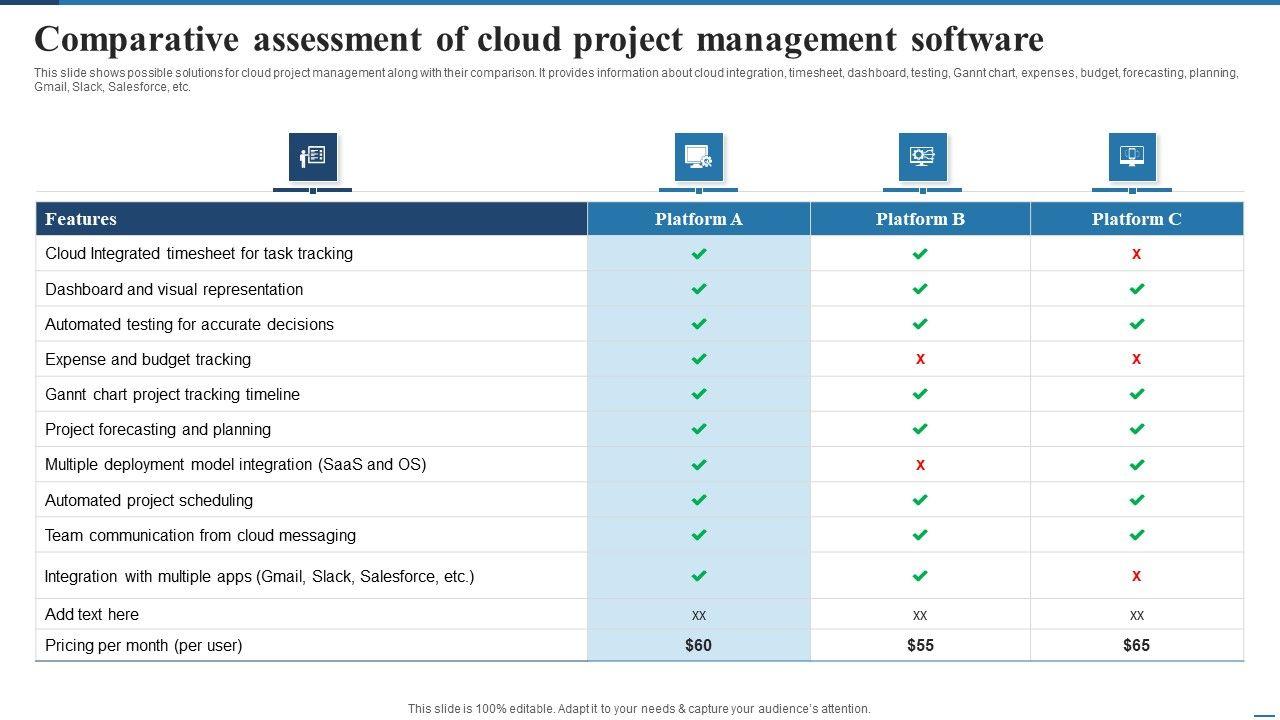
Task: Click the 'This slide is 100% editable' footer note
Action: click(x=639, y=709)
